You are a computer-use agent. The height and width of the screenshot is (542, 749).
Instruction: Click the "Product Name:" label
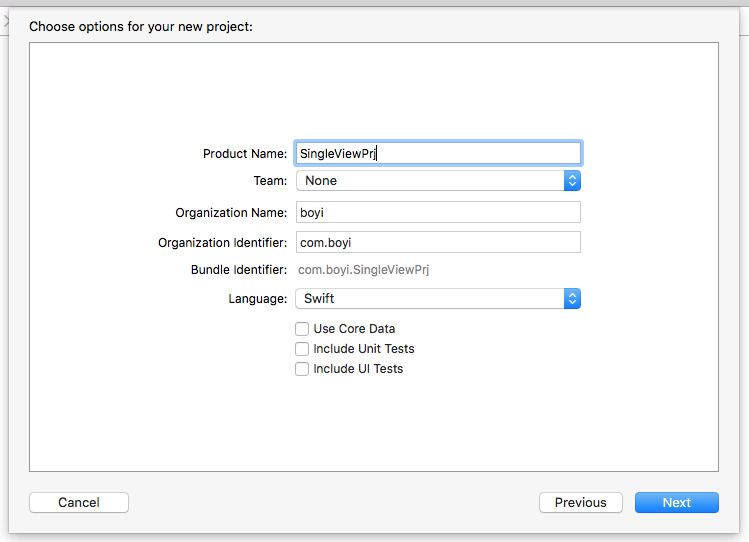pos(245,154)
